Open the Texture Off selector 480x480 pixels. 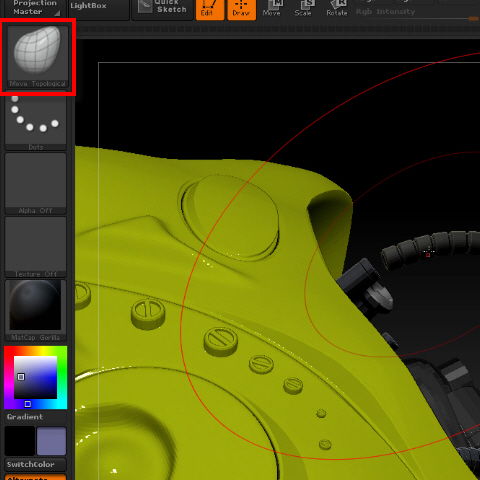[36, 247]
